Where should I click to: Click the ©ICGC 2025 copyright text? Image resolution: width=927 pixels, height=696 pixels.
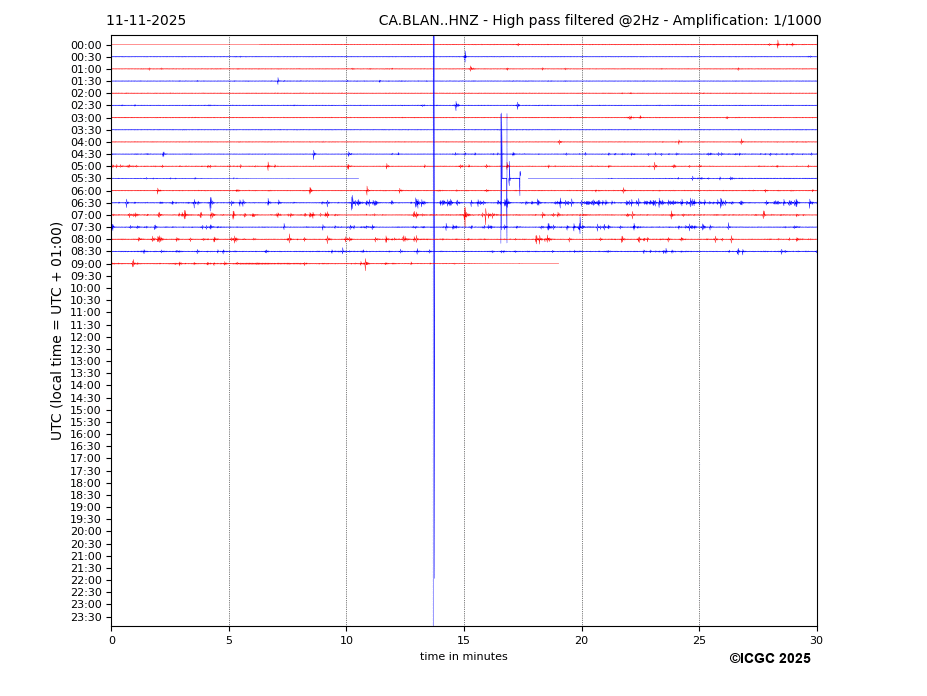click(769, 659)
